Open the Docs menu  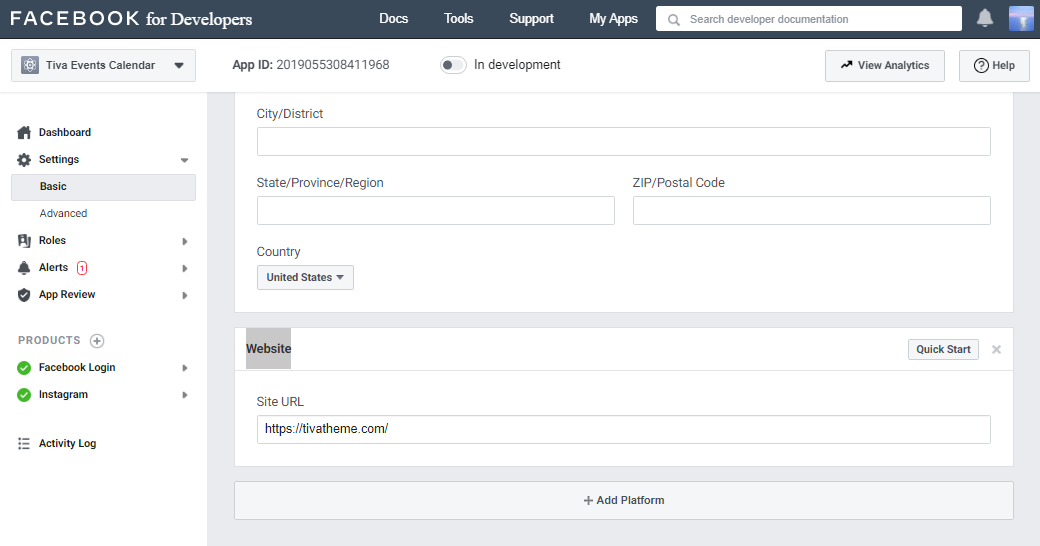[394, 19]
